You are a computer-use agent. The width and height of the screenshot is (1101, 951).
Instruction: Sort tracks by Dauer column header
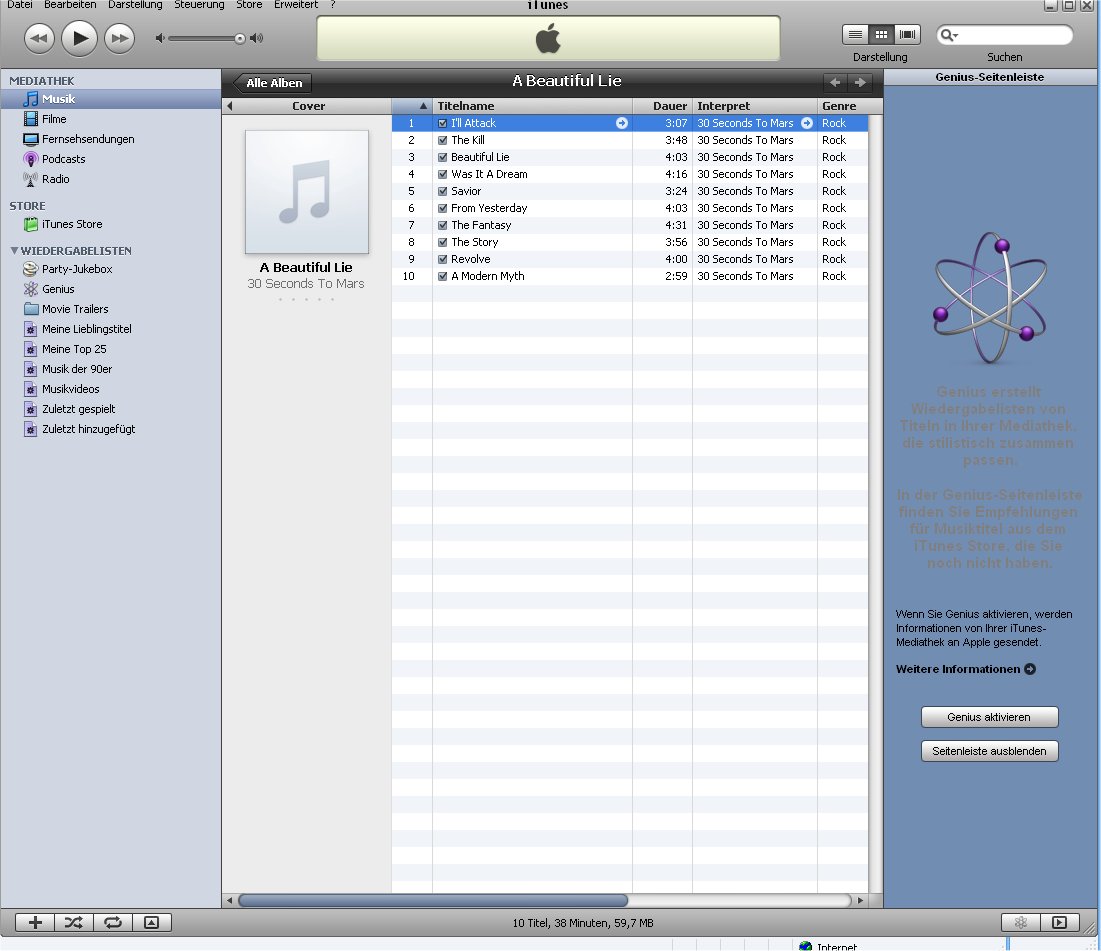click(662, 106)
